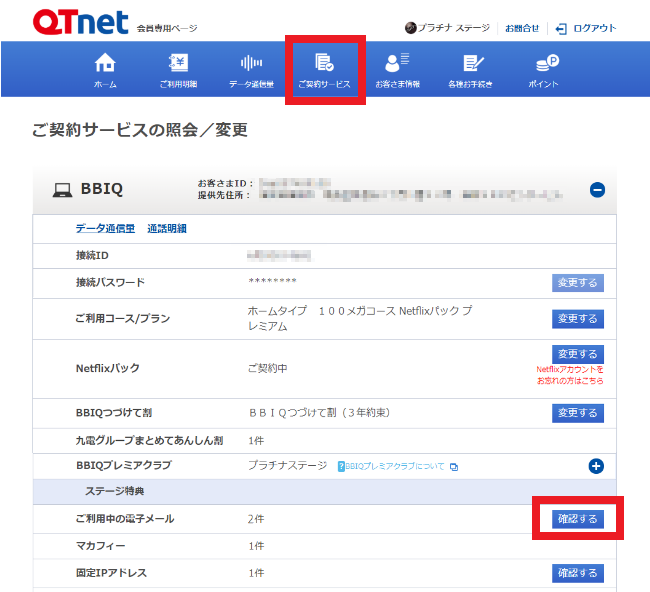Image resolution: width=650 pixels, height=592 pixels.
Task: Collapse the BBIQ section with minus button
Action: click(x=597, y=189)
